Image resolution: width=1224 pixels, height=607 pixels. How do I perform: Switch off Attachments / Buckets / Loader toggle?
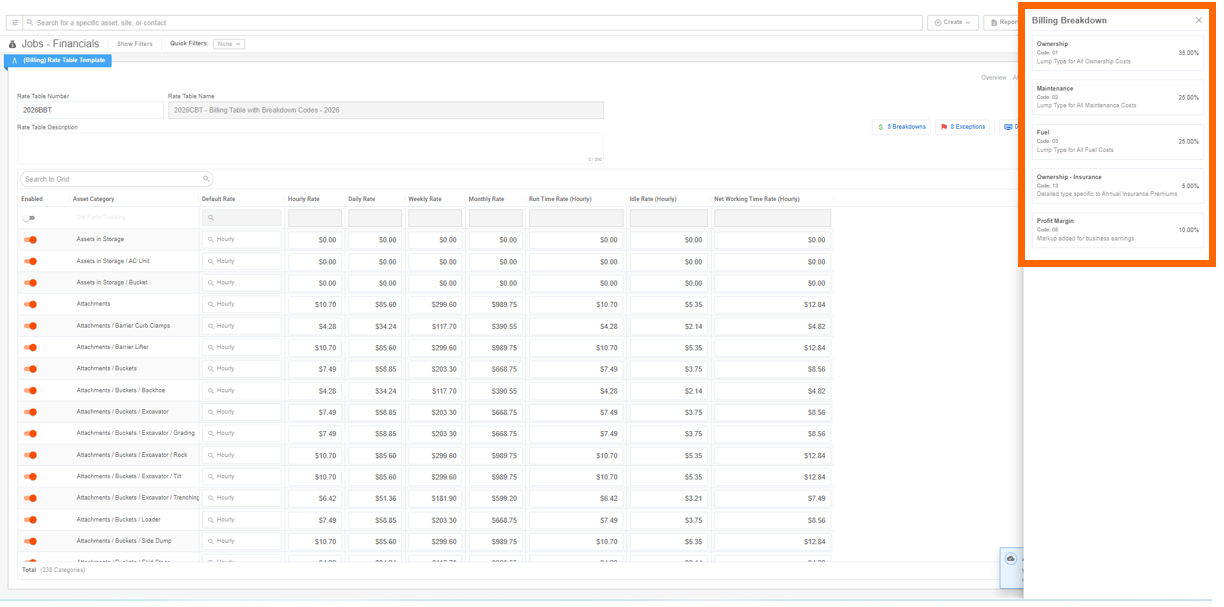pos(30,520)
